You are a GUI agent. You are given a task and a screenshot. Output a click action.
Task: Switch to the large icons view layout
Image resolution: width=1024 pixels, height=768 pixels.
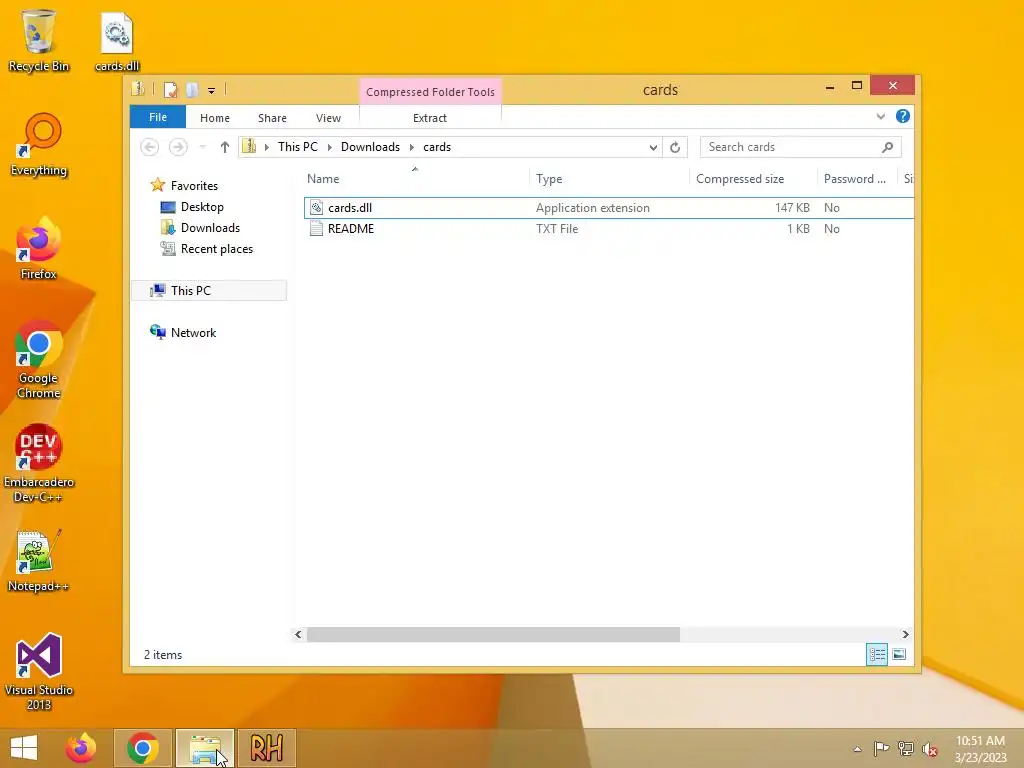tap(899, 654)
